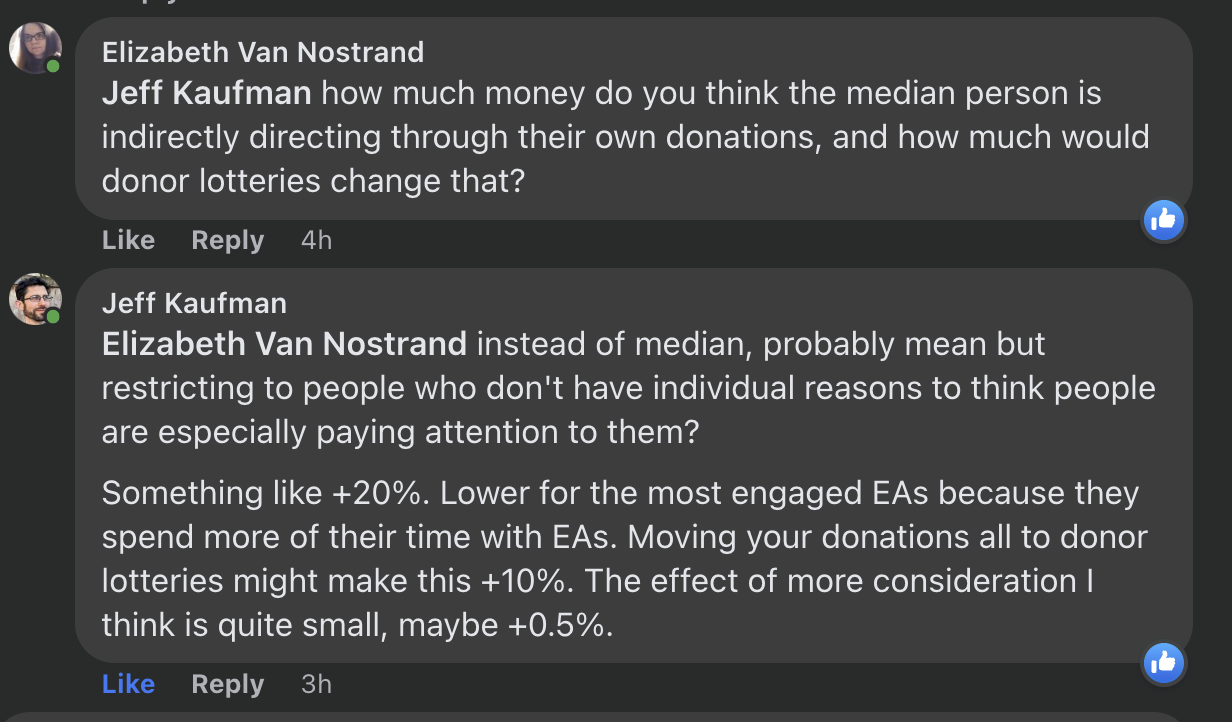Click Jeff Kaufman's profile picture
Image resolution: width=1232 pixels, height=722 pixels.
(x=35, y=299)
